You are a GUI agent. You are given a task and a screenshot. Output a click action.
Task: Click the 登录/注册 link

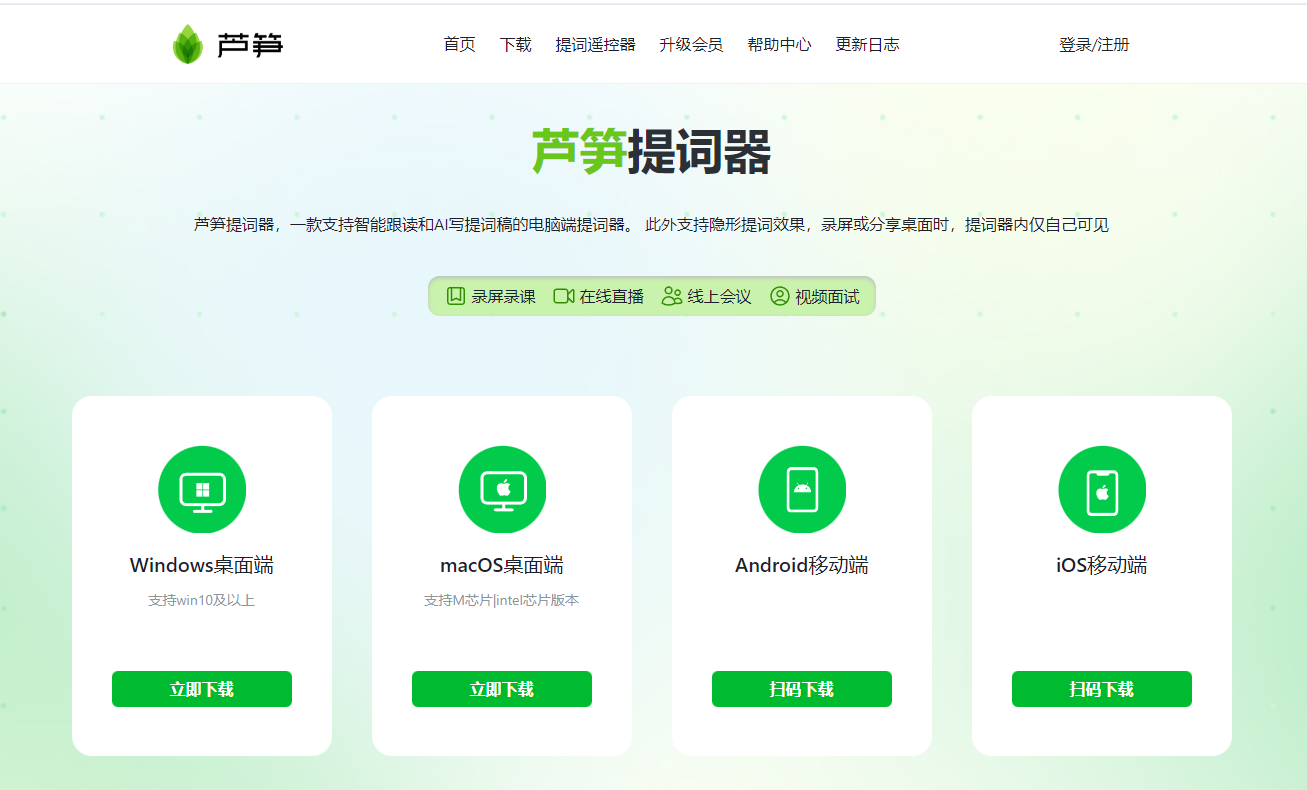(x=1096, y=44)
